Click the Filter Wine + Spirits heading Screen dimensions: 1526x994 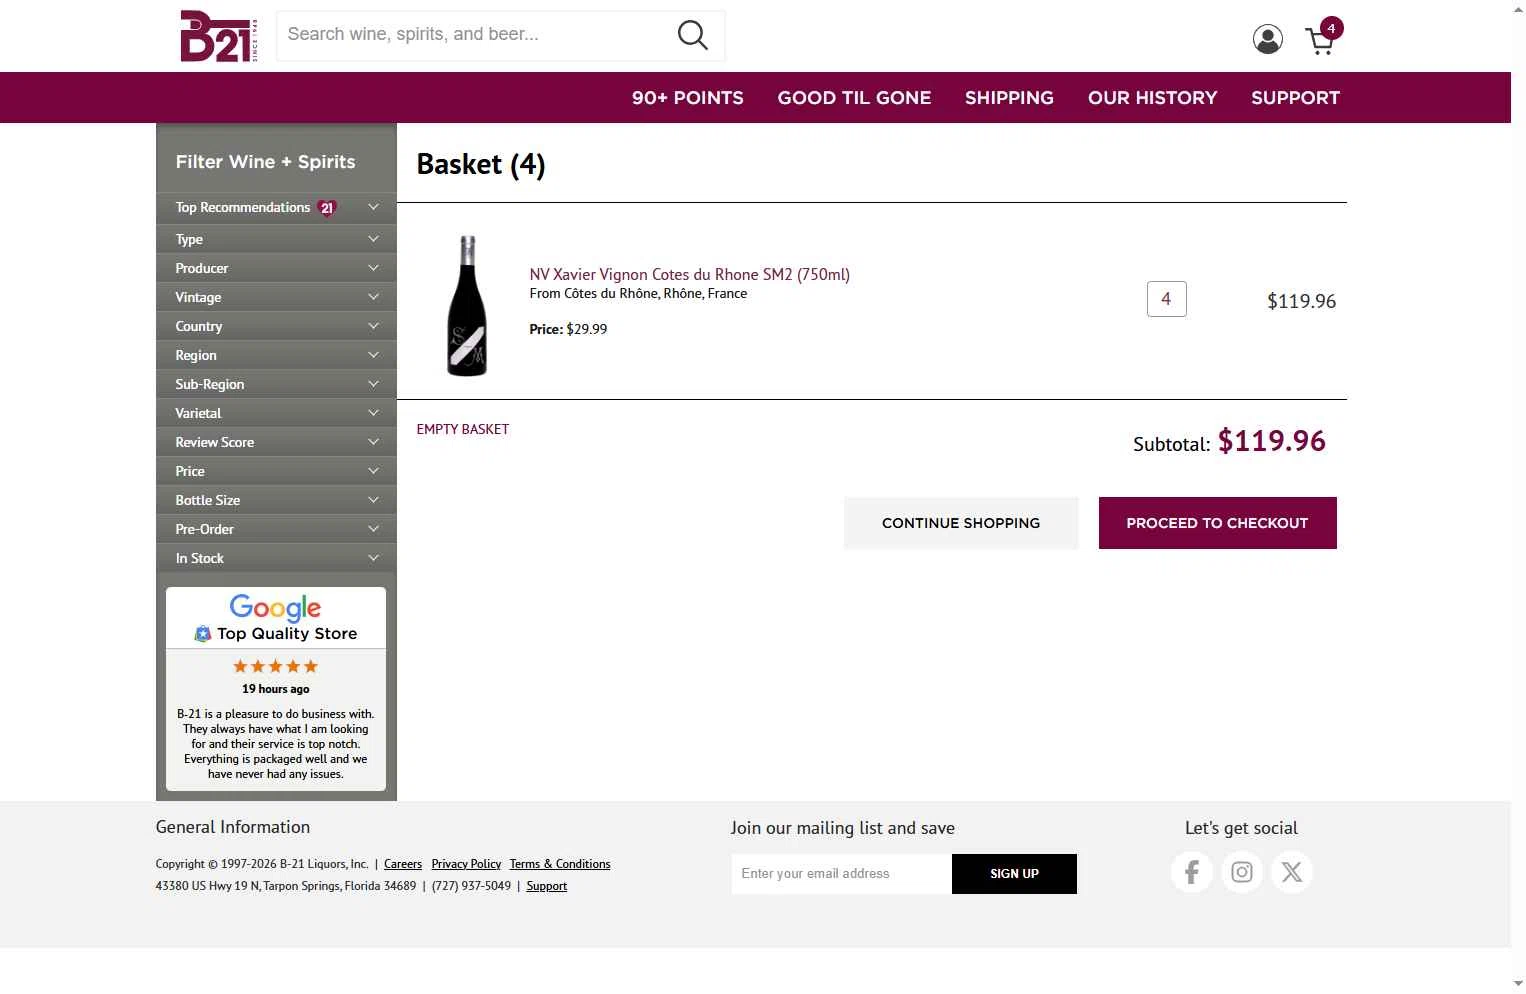(265, 162)
